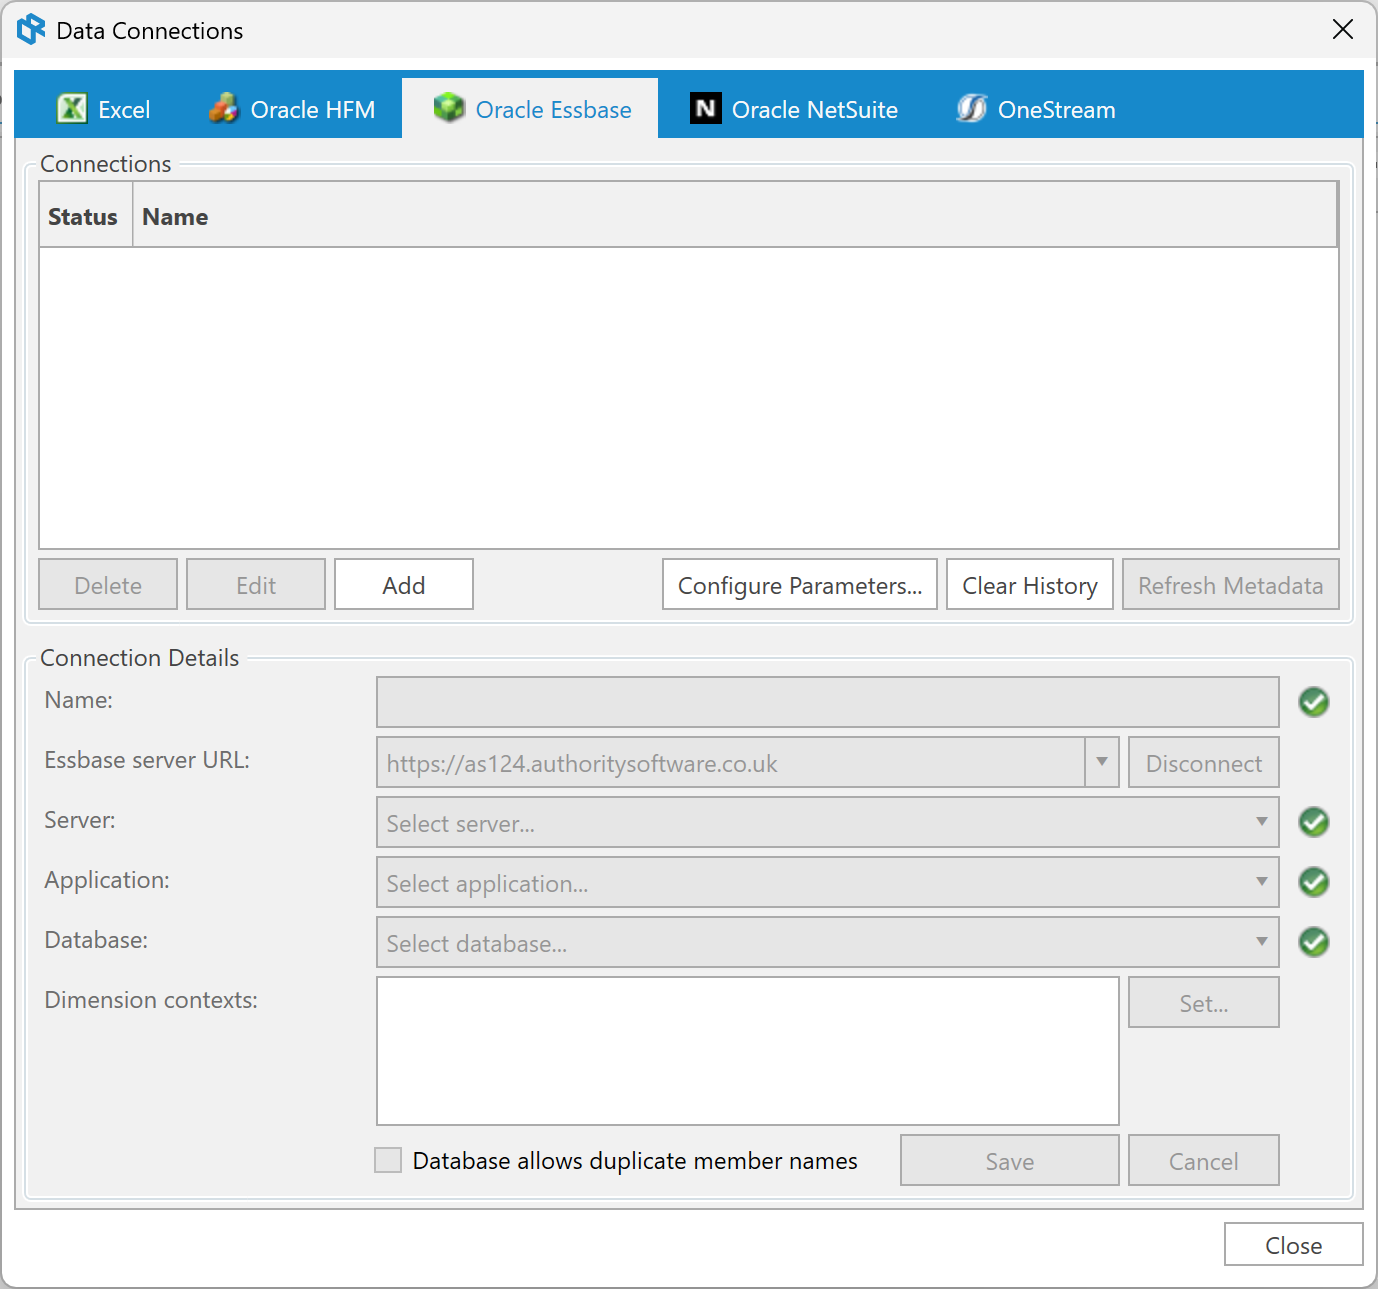
Task: Click green checkmark beside Database dropdown
Action: pyautogui.click(x=1313, y=942)
